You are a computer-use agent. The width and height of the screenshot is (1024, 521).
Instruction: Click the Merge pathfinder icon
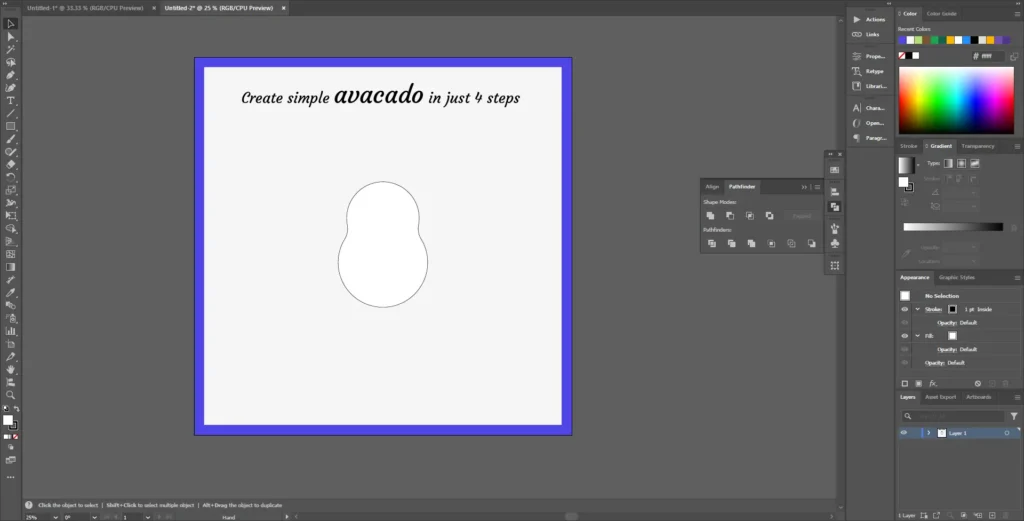coord(751,244)
